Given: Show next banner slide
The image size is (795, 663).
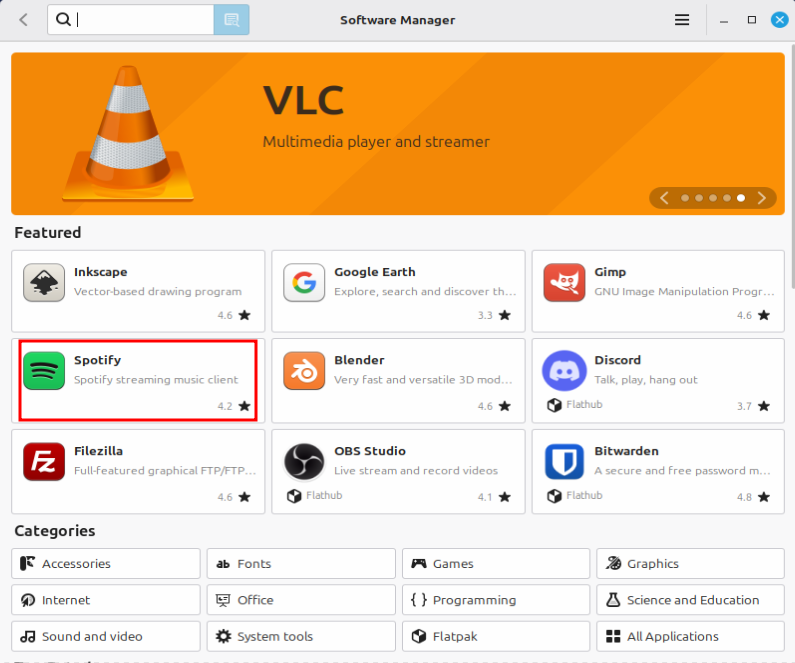Looking at the screenshot, I should pos(762,198).
